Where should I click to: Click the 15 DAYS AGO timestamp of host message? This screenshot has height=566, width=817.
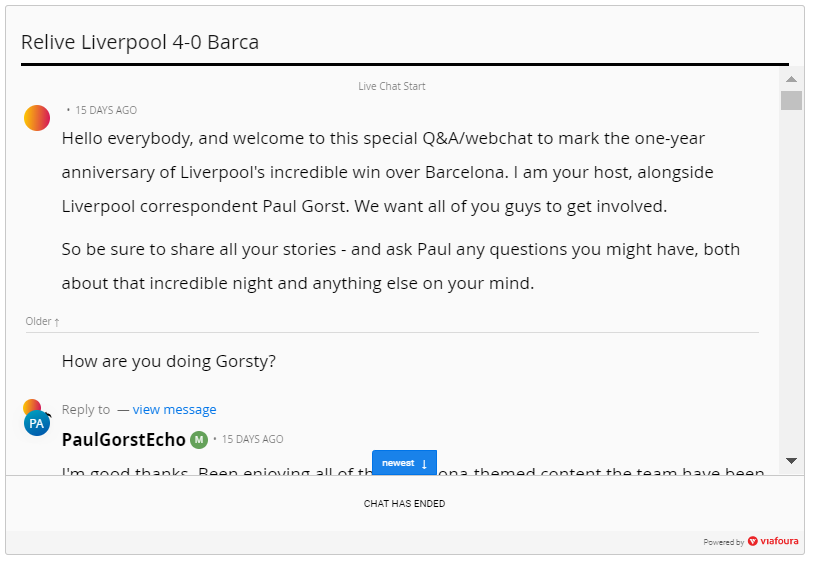tap(106, 110)
